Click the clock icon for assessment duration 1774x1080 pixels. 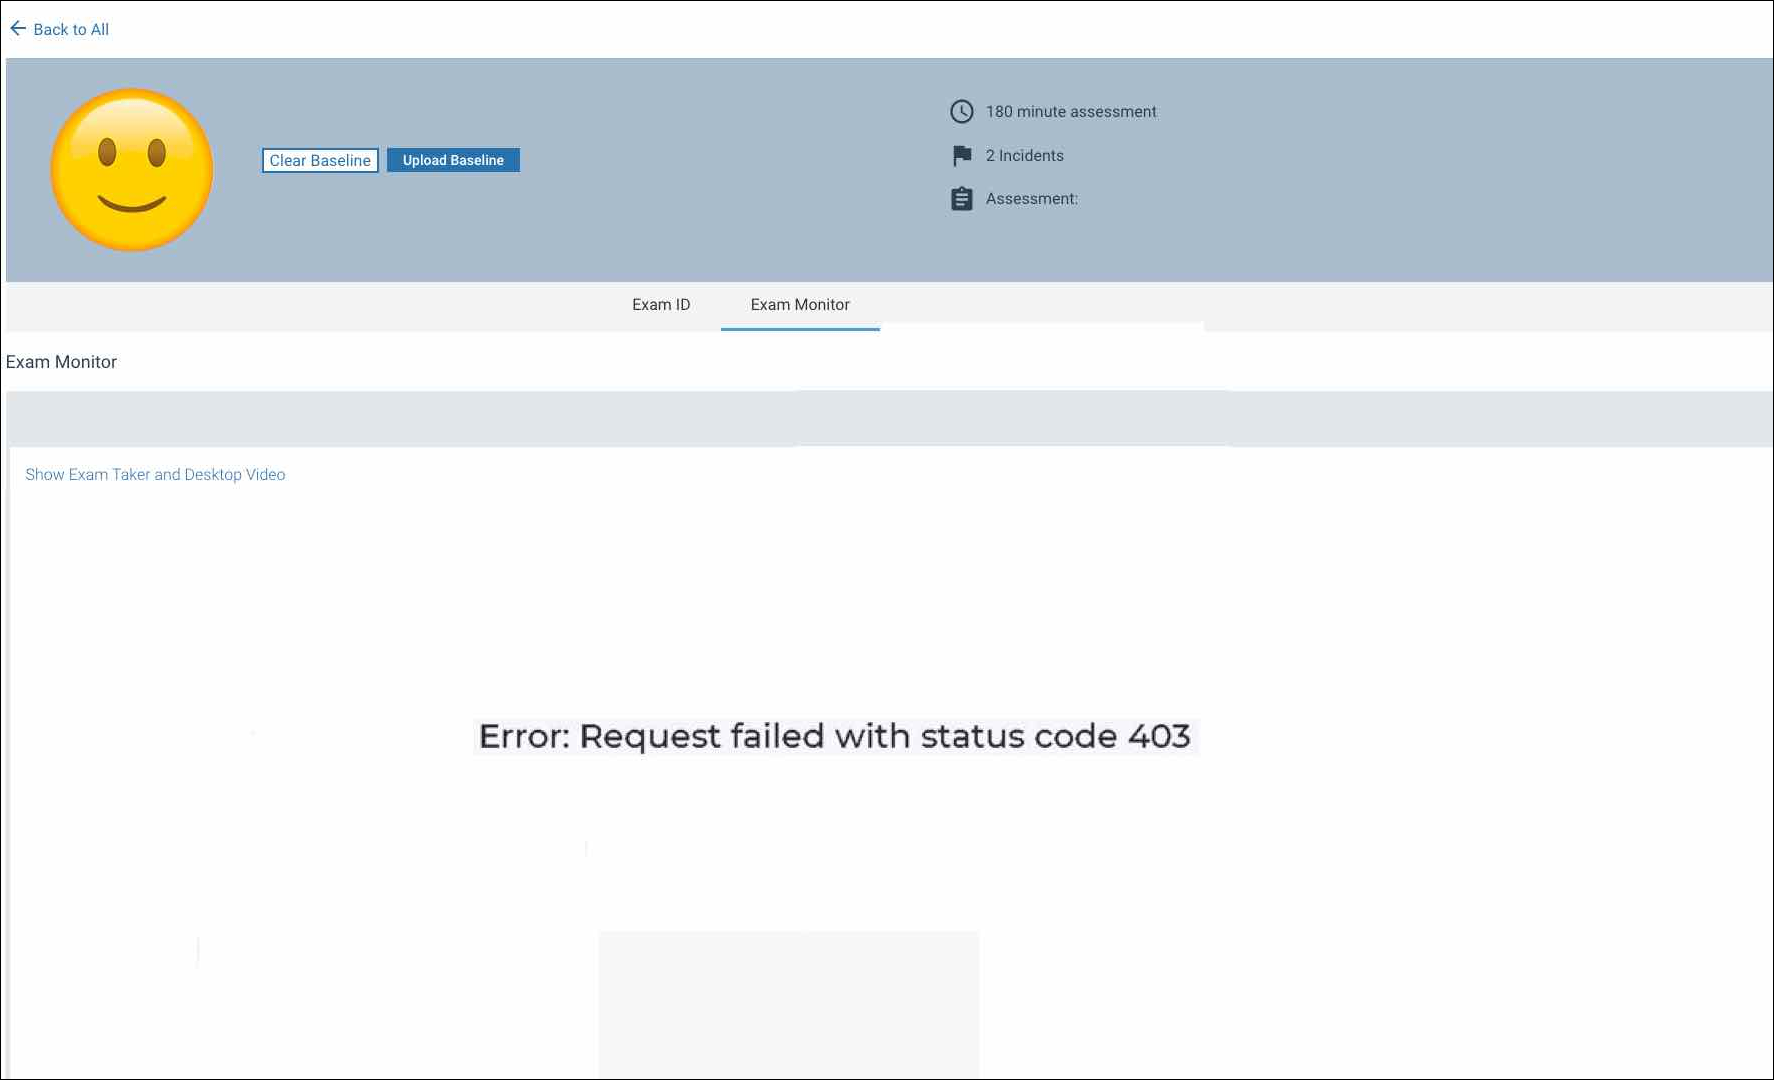(x=961, y=112)
